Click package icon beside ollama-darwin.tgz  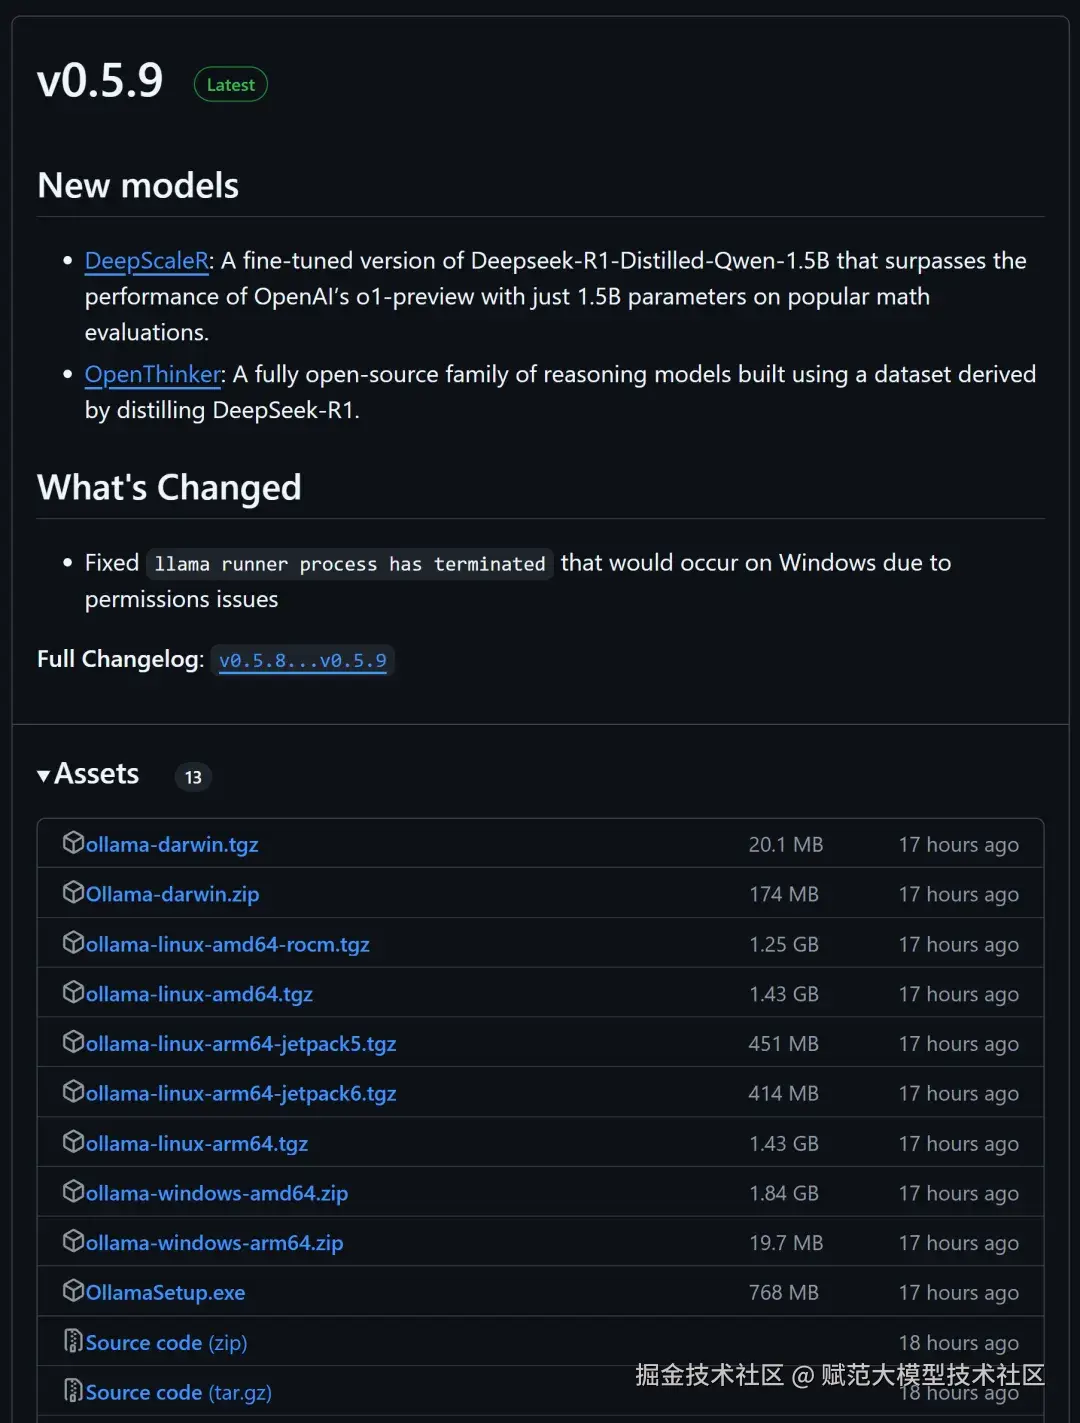click(x=73, y=843)
